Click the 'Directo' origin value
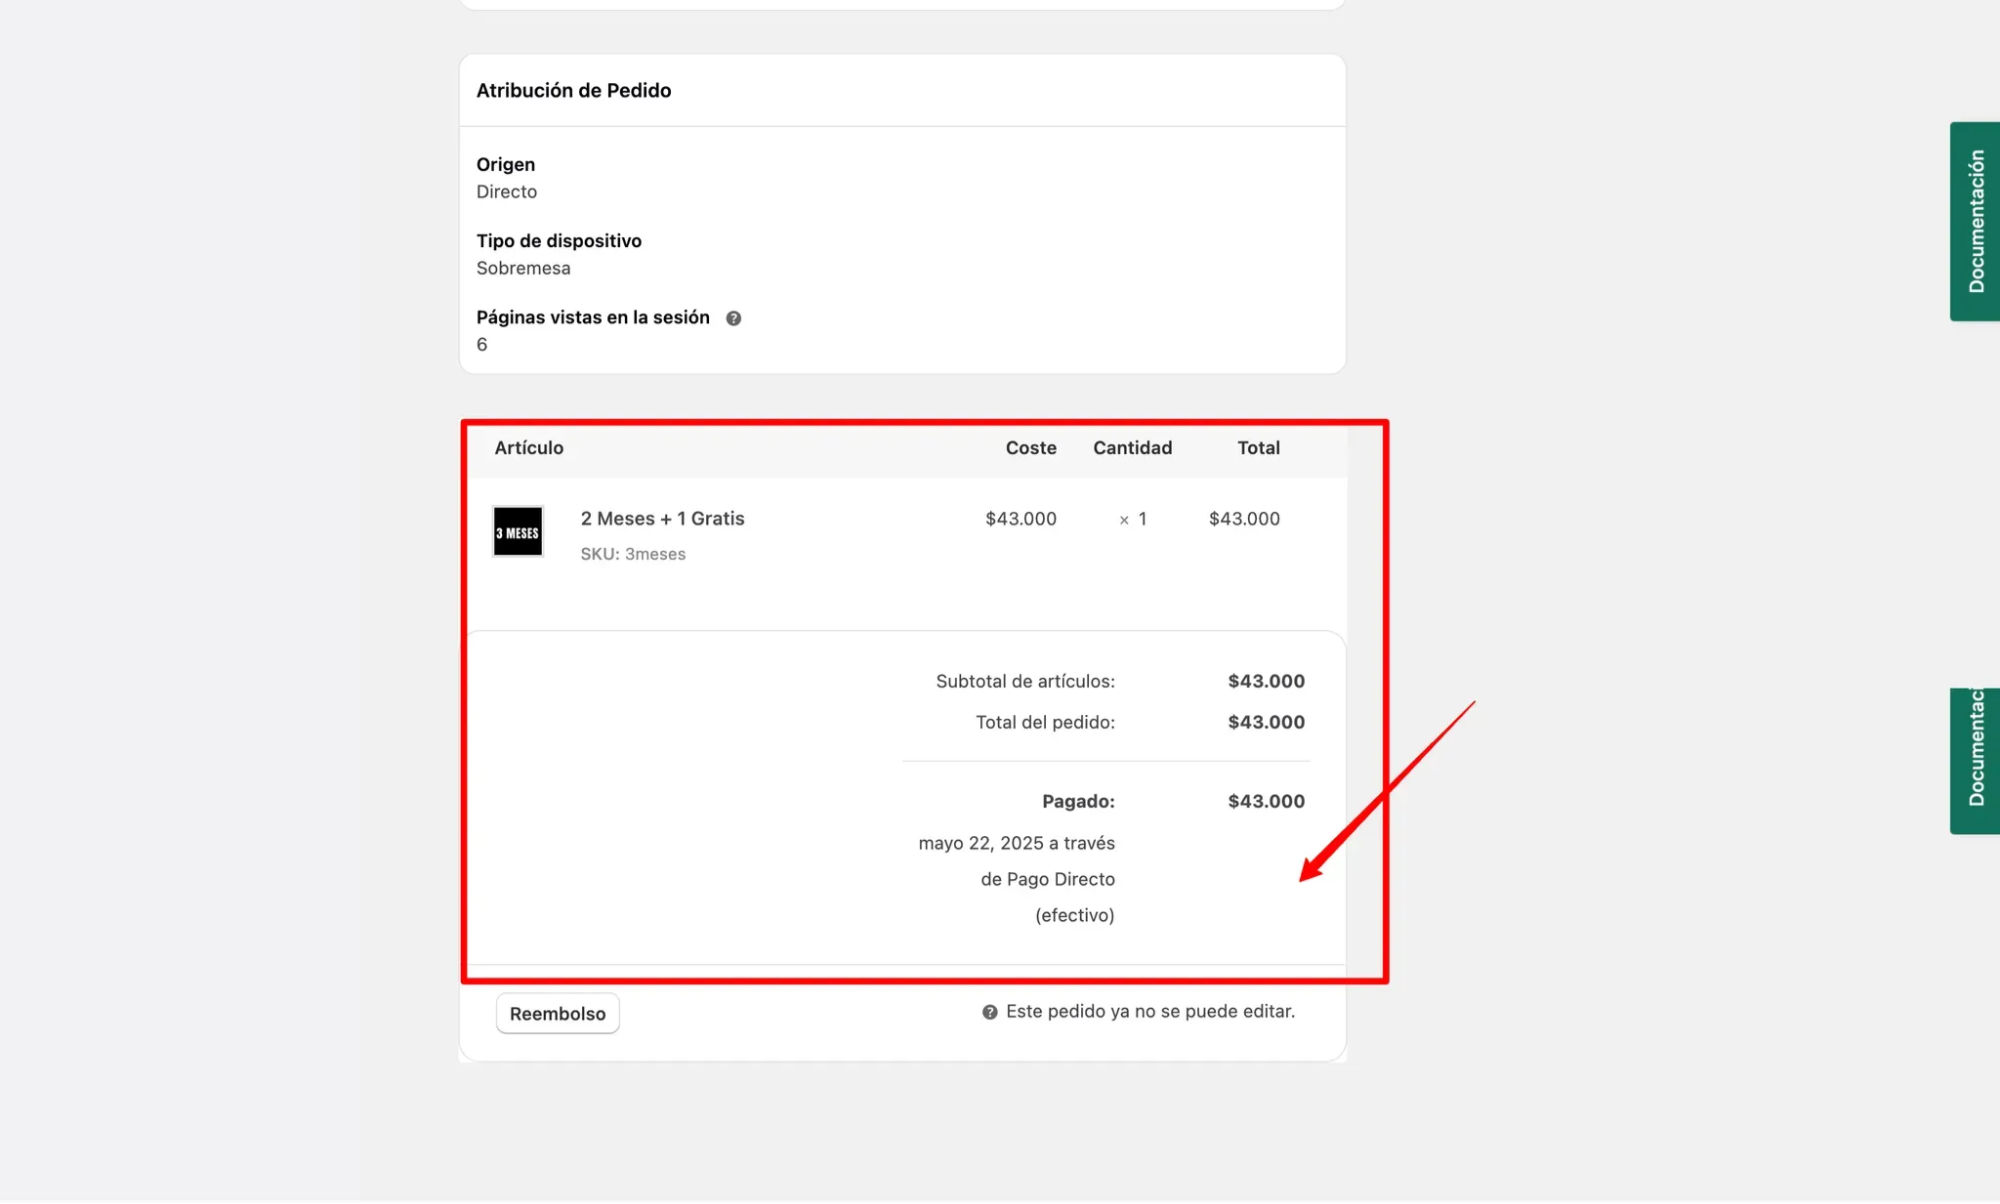Screen dimensions: 2000x1204 506,192
